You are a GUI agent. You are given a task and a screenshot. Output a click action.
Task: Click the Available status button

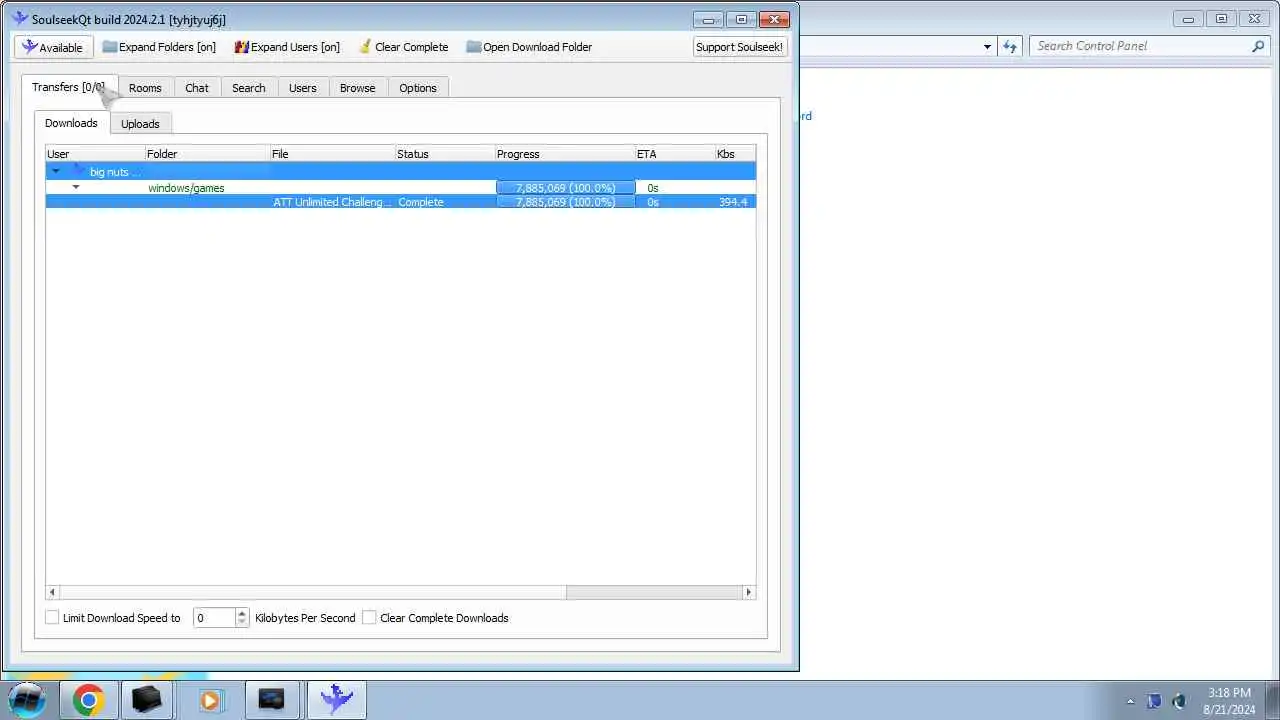54,47
